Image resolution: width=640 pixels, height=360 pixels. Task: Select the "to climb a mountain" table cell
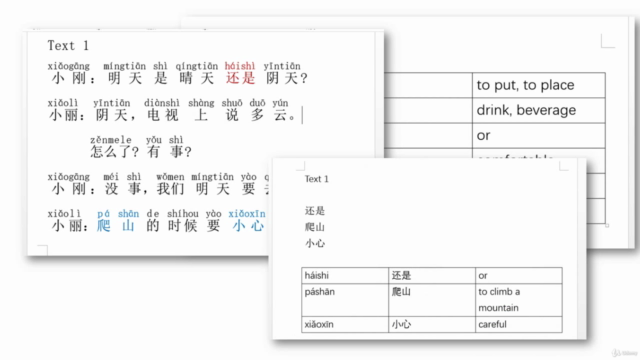coord(519,300)
